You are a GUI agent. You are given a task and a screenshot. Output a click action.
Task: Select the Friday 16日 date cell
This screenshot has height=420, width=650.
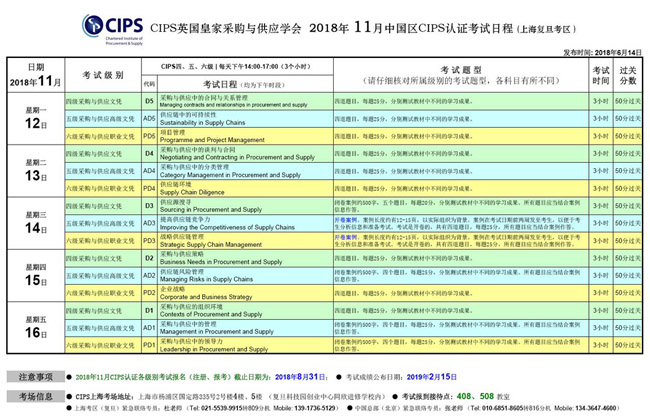click(x=36, y=328)
